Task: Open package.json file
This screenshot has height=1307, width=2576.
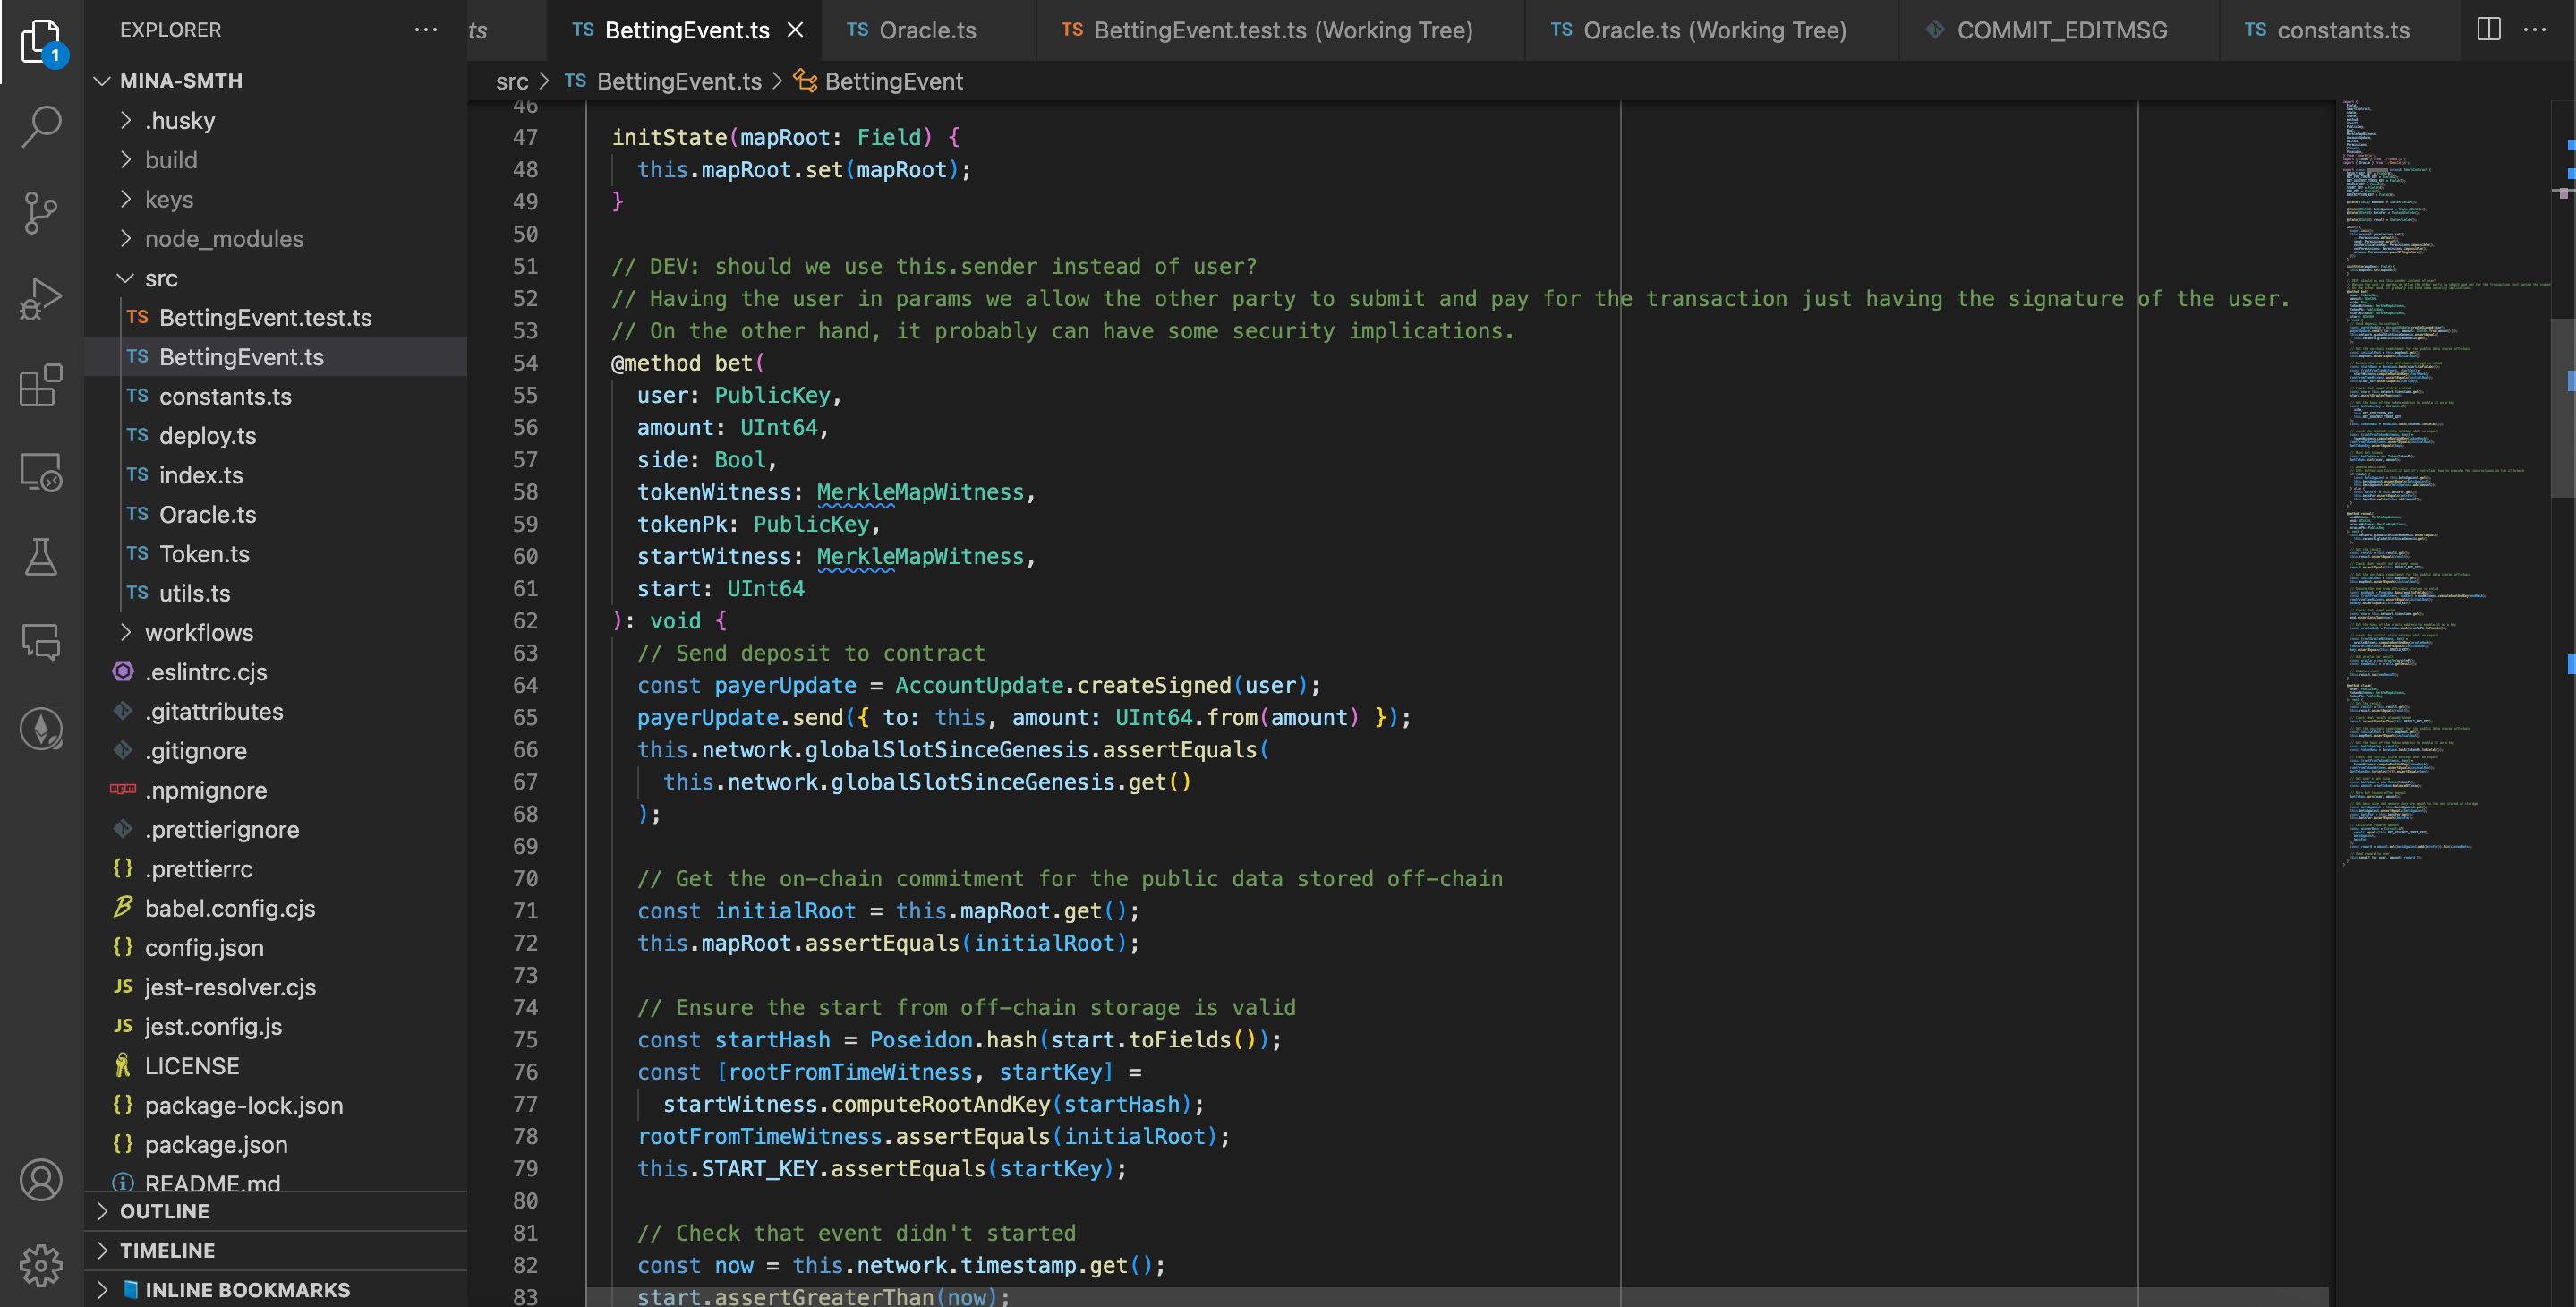Action: coord(275,1144)
